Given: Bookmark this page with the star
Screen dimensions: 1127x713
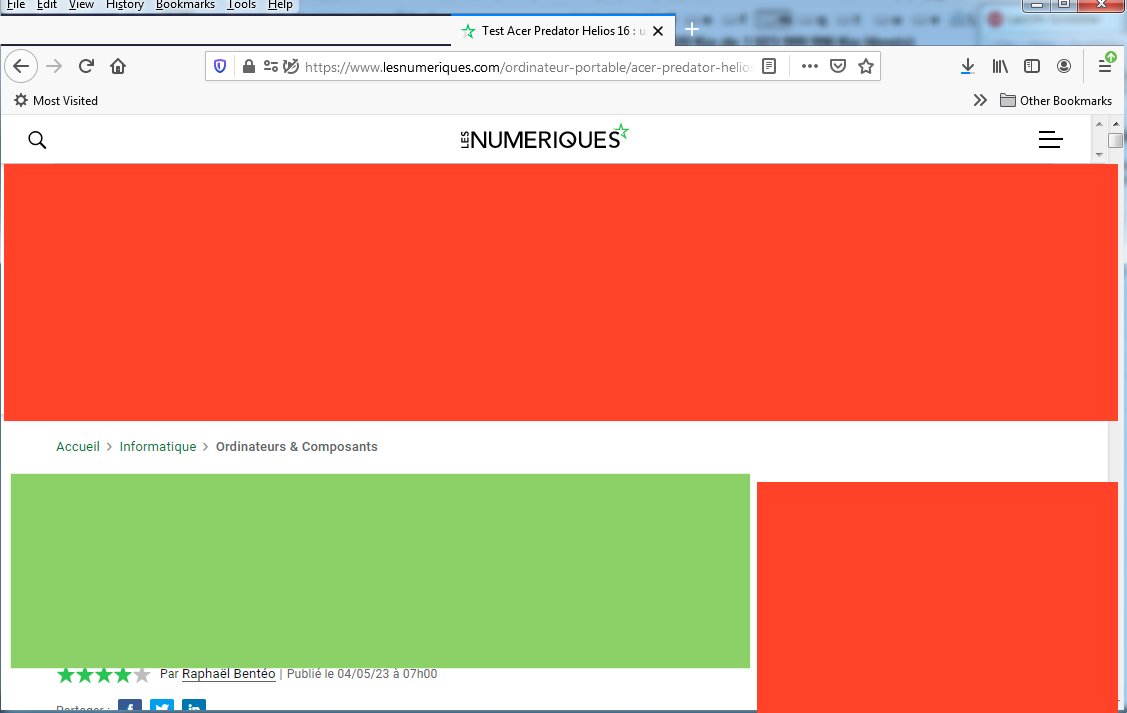Looking at the screenshot, I should [x=866, y=67].
